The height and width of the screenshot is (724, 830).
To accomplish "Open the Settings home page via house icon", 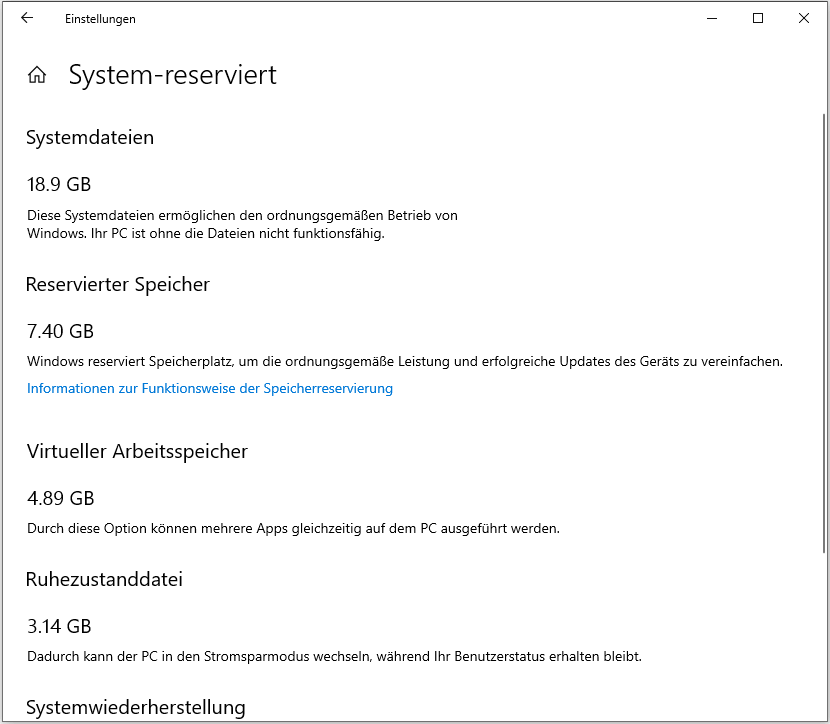I will click(37, 74).
